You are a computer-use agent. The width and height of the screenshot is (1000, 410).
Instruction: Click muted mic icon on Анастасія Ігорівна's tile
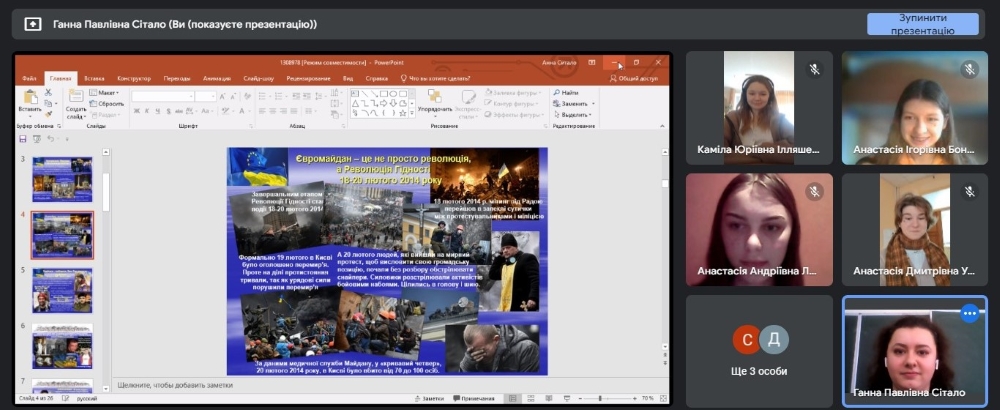coord(969,70)
